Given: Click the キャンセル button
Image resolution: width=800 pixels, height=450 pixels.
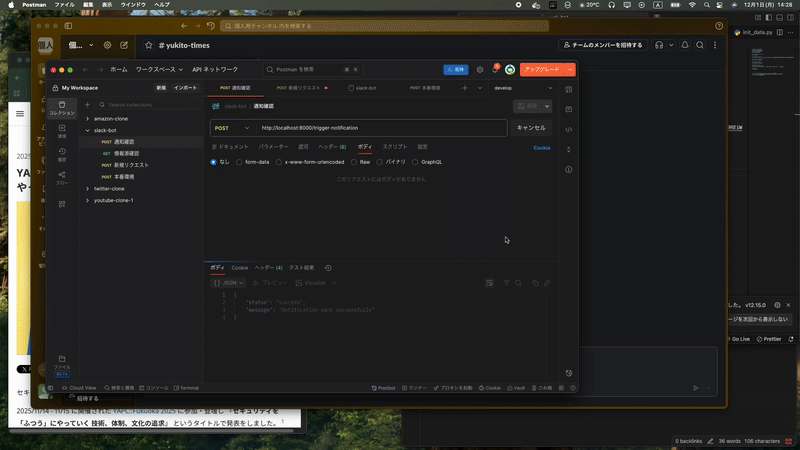Looking at the screenshot, I should (x=531, y=128).
